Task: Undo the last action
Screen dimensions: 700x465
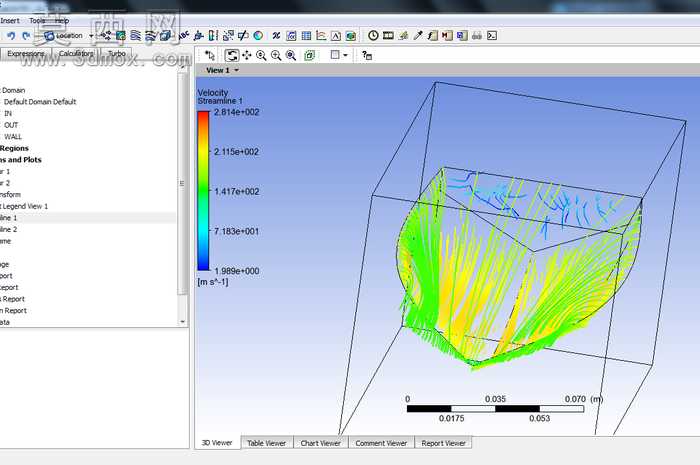Action: [11, 36]
